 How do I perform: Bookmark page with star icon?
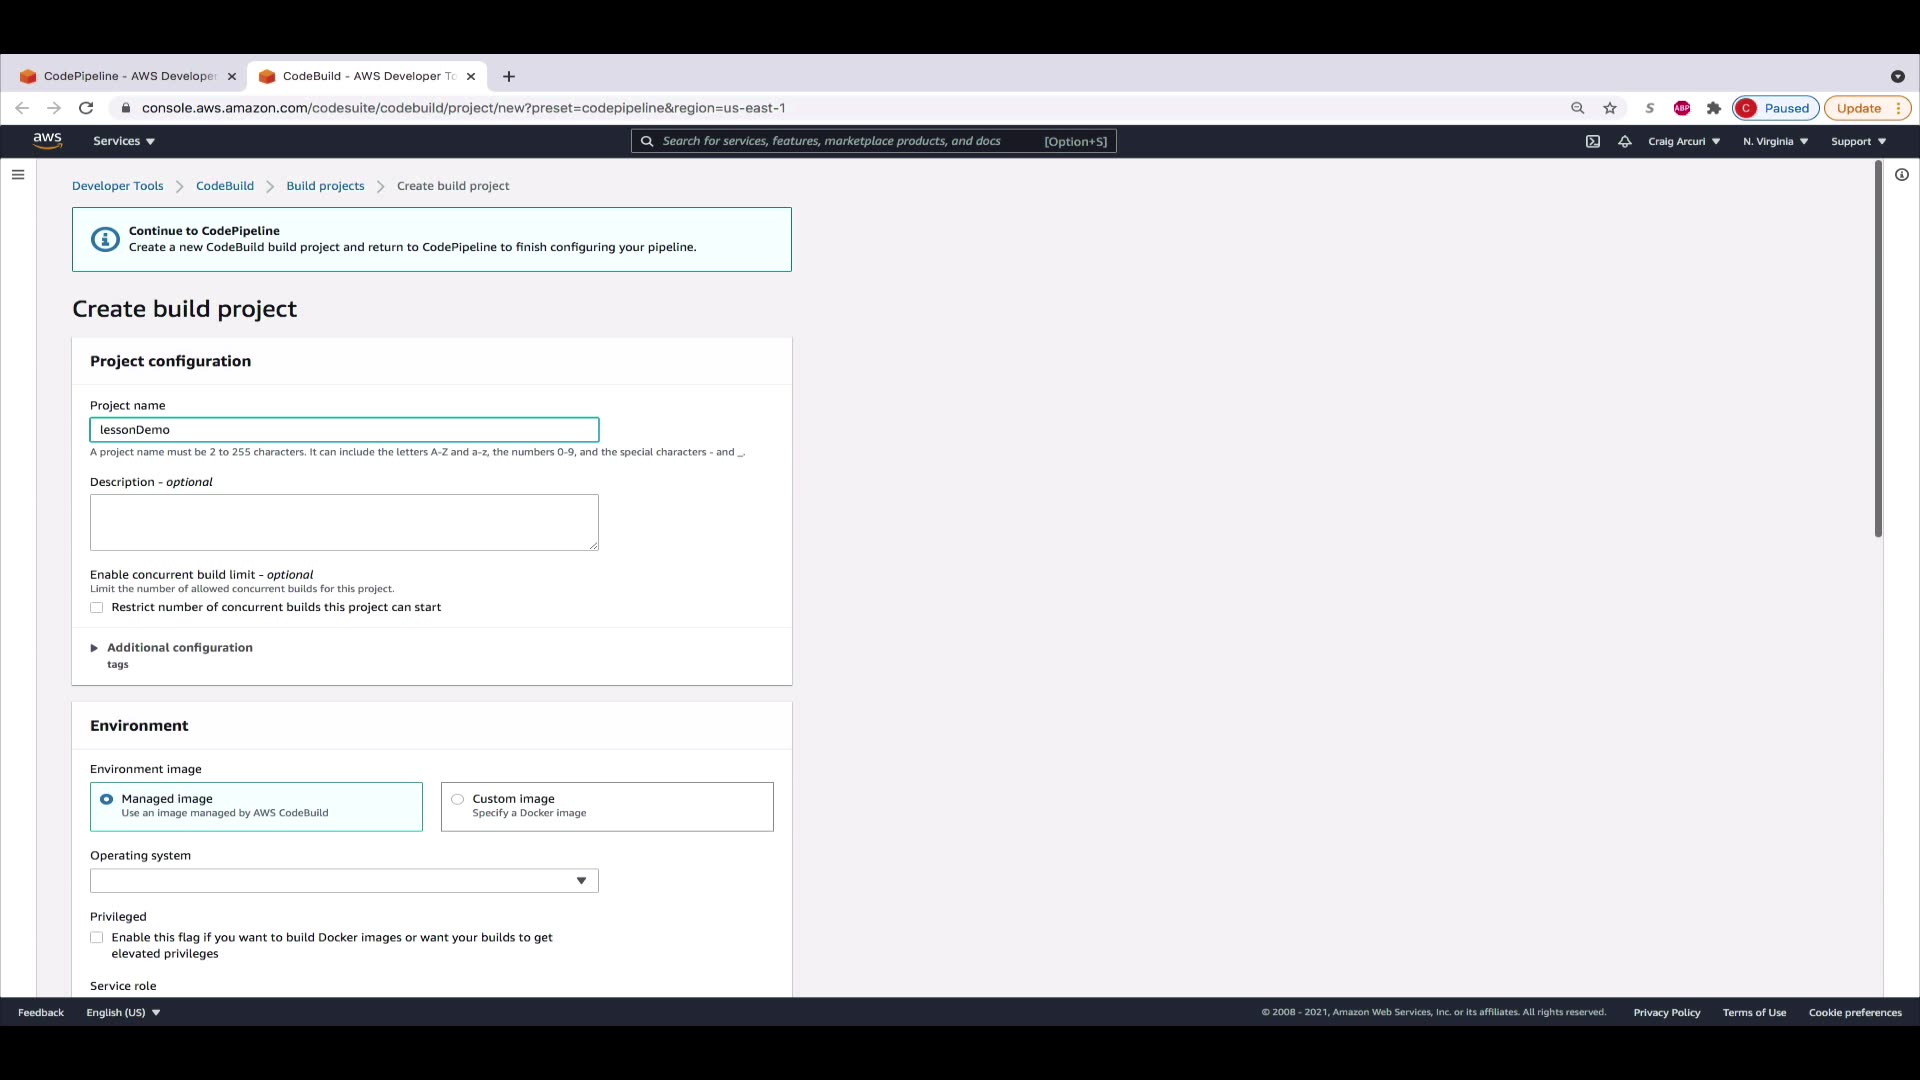1609,108
